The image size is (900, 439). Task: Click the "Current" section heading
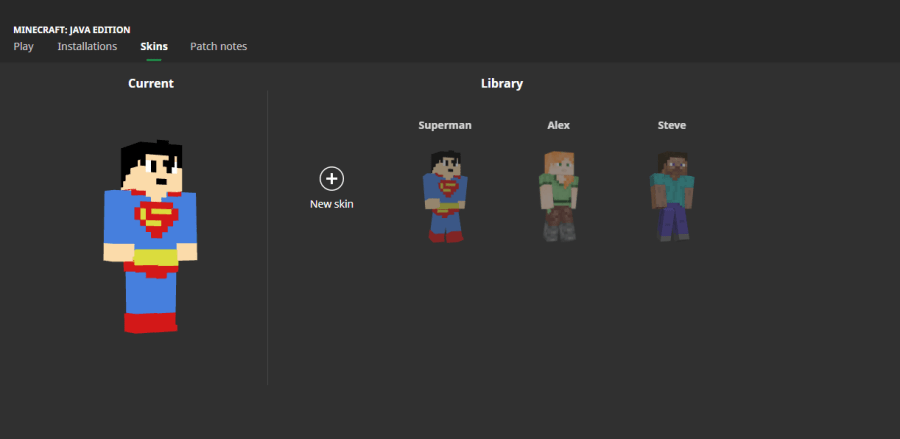pos(151,83)
